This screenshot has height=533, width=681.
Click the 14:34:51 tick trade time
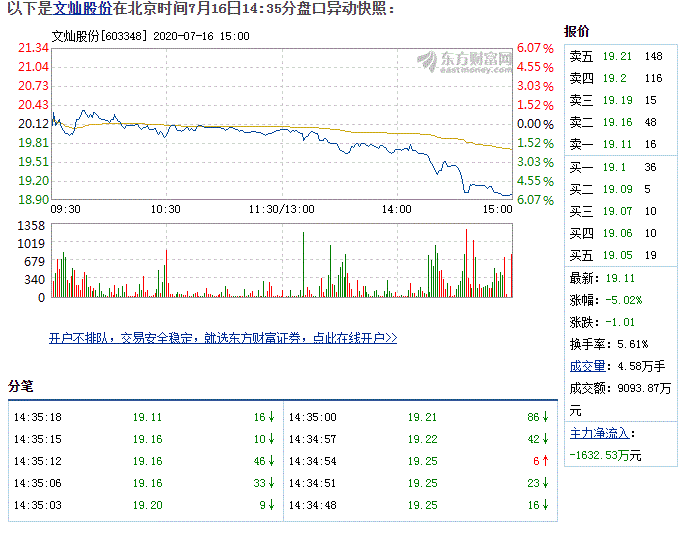point(313,483)
